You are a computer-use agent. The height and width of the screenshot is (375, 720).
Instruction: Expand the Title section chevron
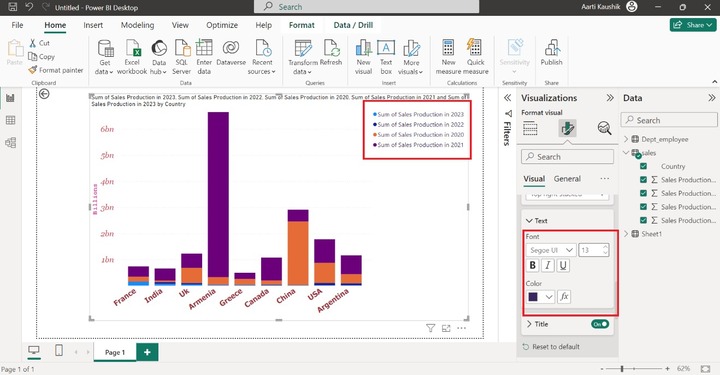pyautogui.click(x=529, y=324)
